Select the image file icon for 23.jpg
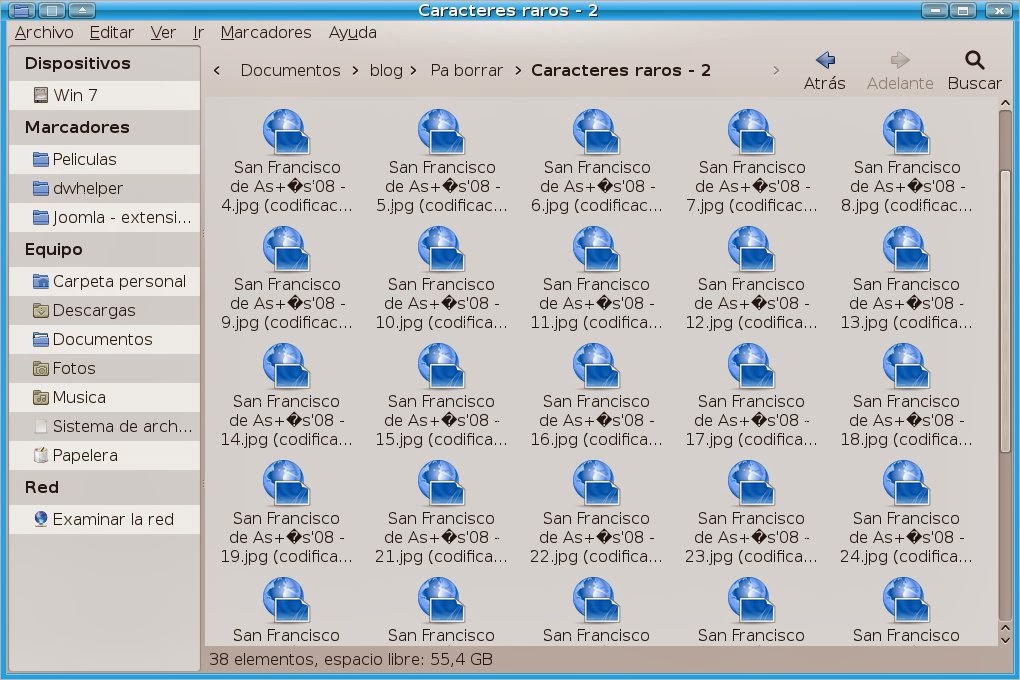Screen dimensions: 1020x680 [751, 483]
